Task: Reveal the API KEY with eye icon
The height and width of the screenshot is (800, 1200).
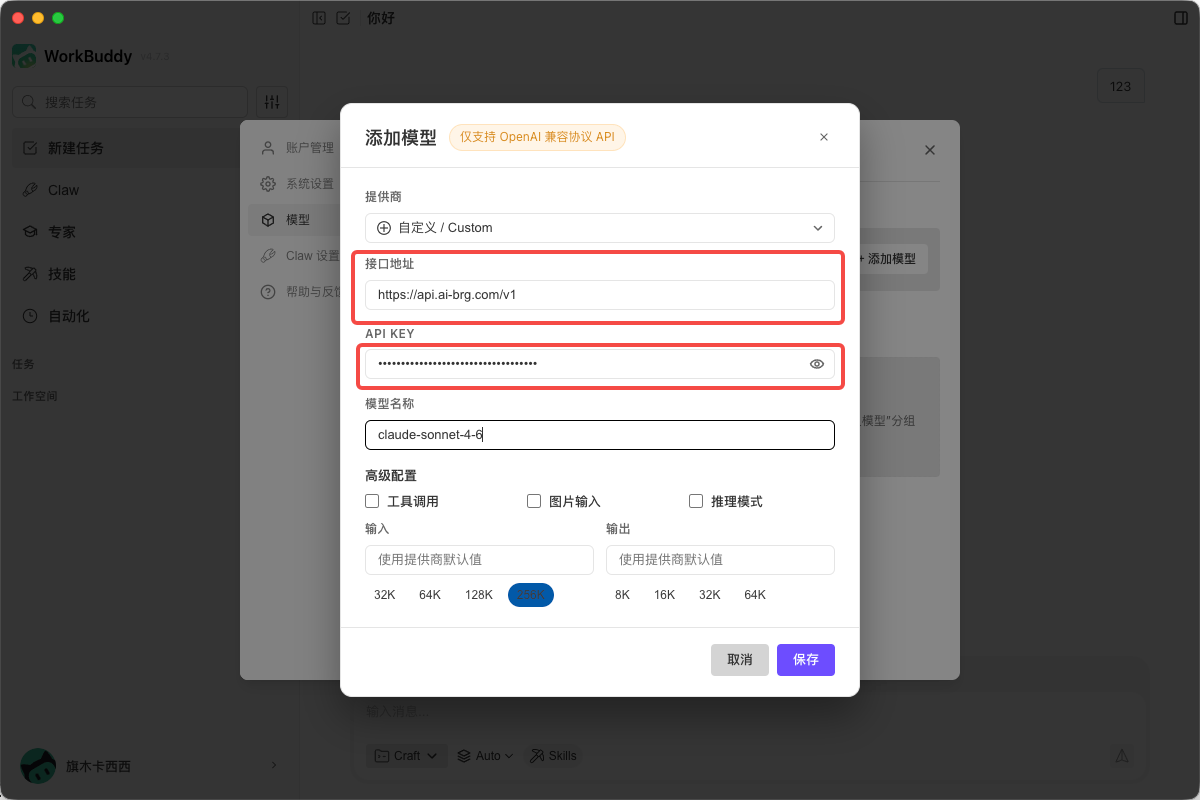Action: click(x=817, y=364)
